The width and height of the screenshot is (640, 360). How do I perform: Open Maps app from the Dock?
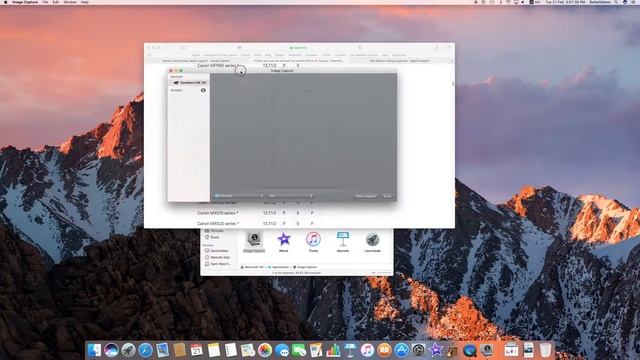tap(248, 350)
